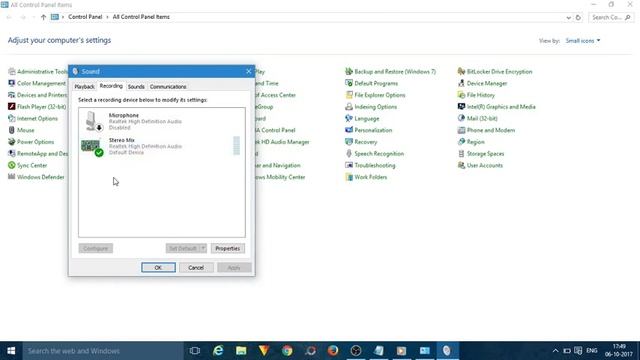Launch Microsoft Edge from taskbar
640x360 pixels.
point(218,351)
